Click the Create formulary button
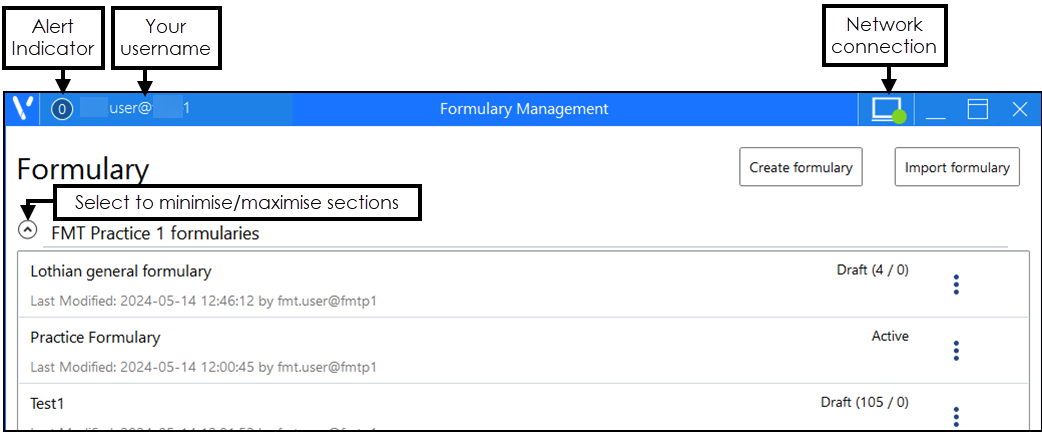Viewport: 1042px width, 432px height. point(801,167)
